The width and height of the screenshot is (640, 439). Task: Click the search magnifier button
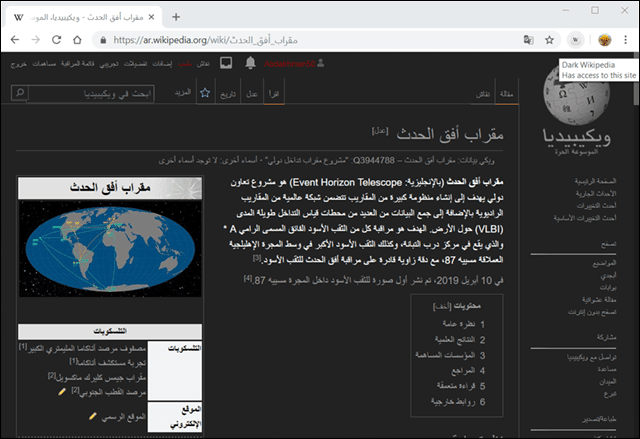(x=20, y=93)
